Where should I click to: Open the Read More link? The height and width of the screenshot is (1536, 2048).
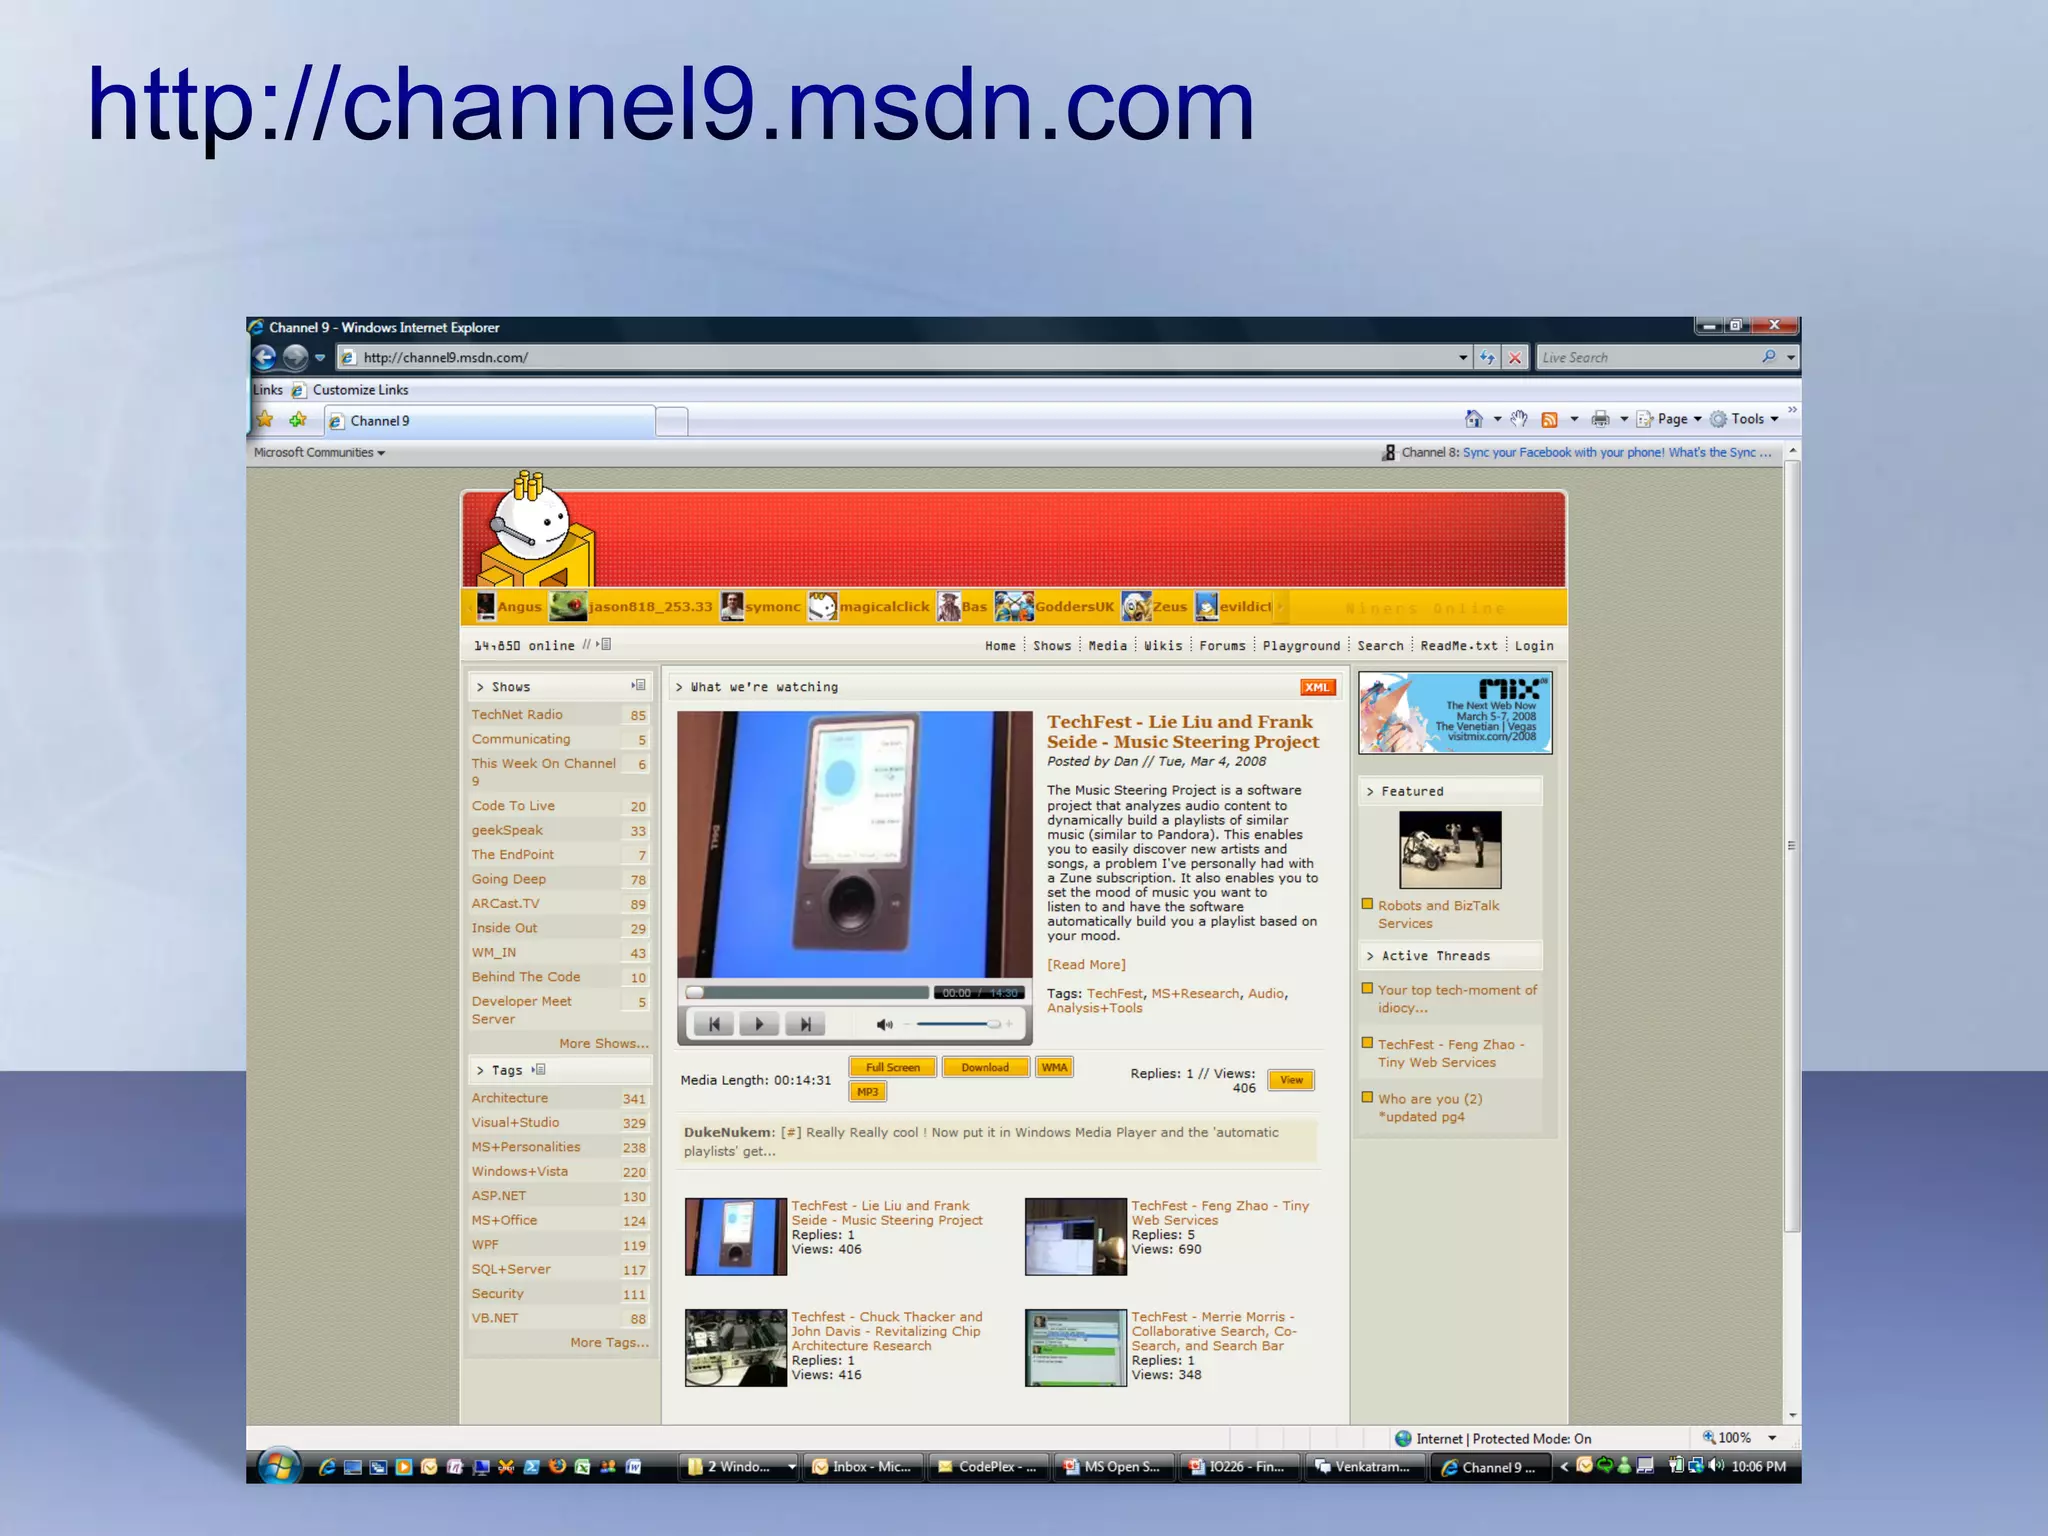pyautogui.click(x=1086, y=965)
